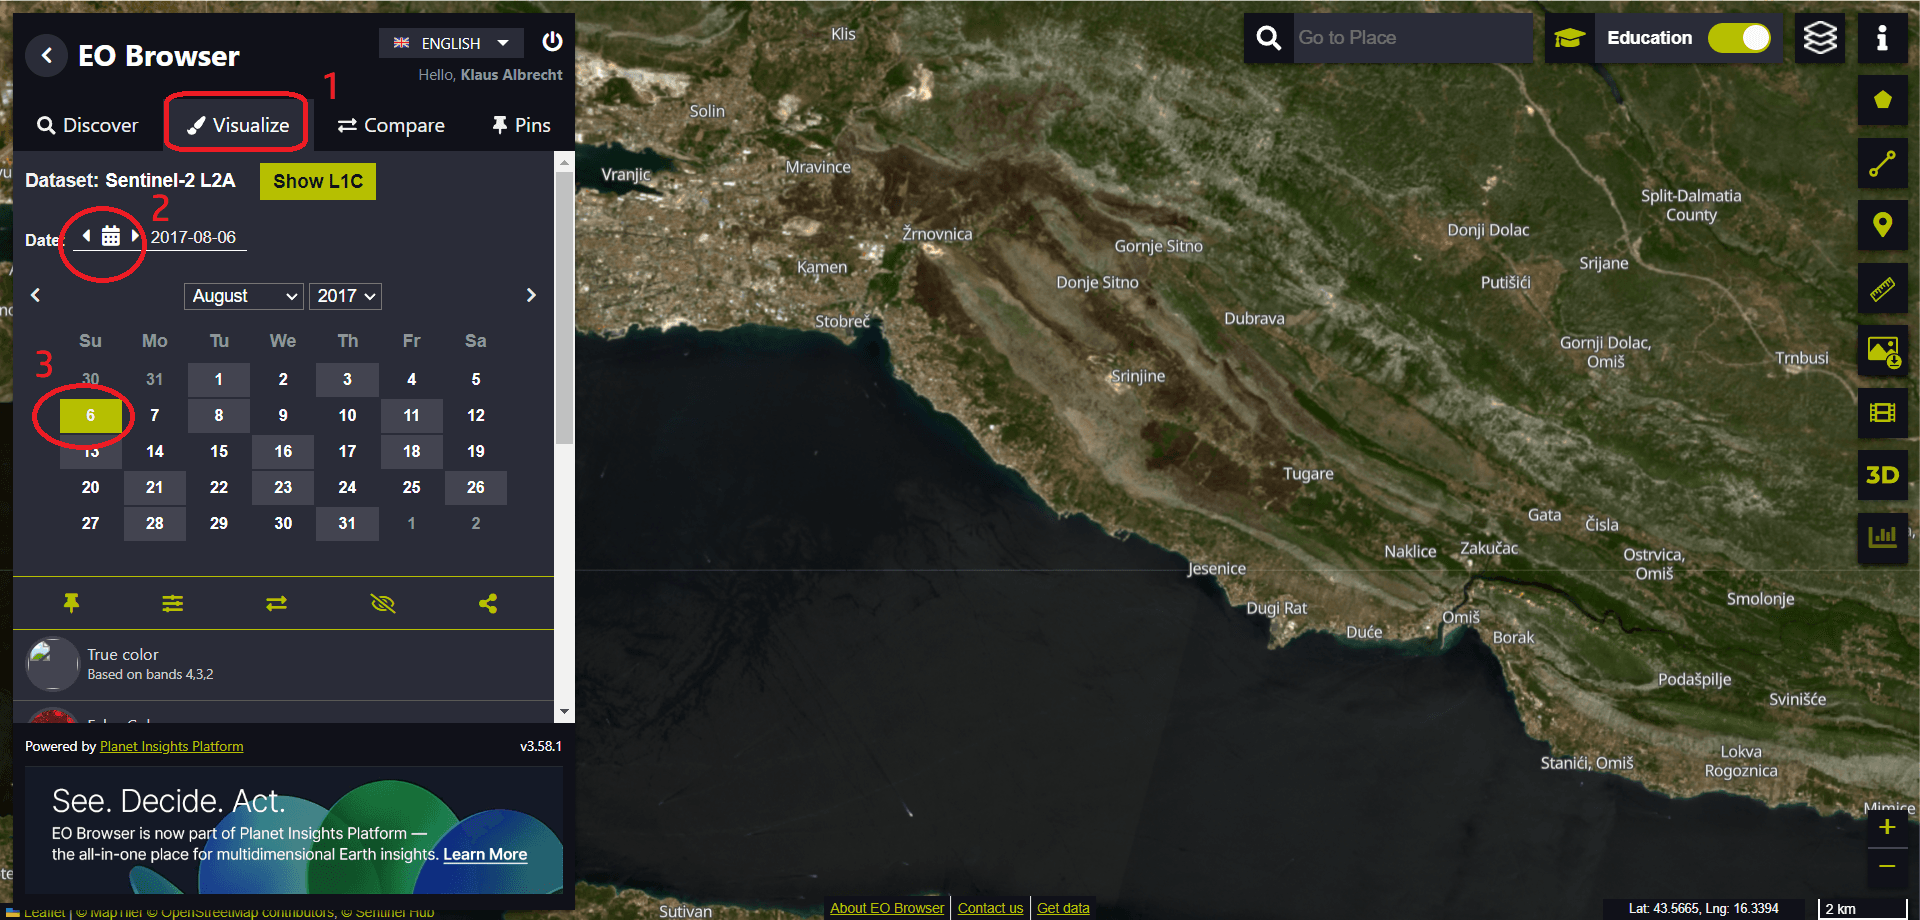Click the 3D terrain viewer icon
1920x920 pixels.
[x=1882, y=475]
